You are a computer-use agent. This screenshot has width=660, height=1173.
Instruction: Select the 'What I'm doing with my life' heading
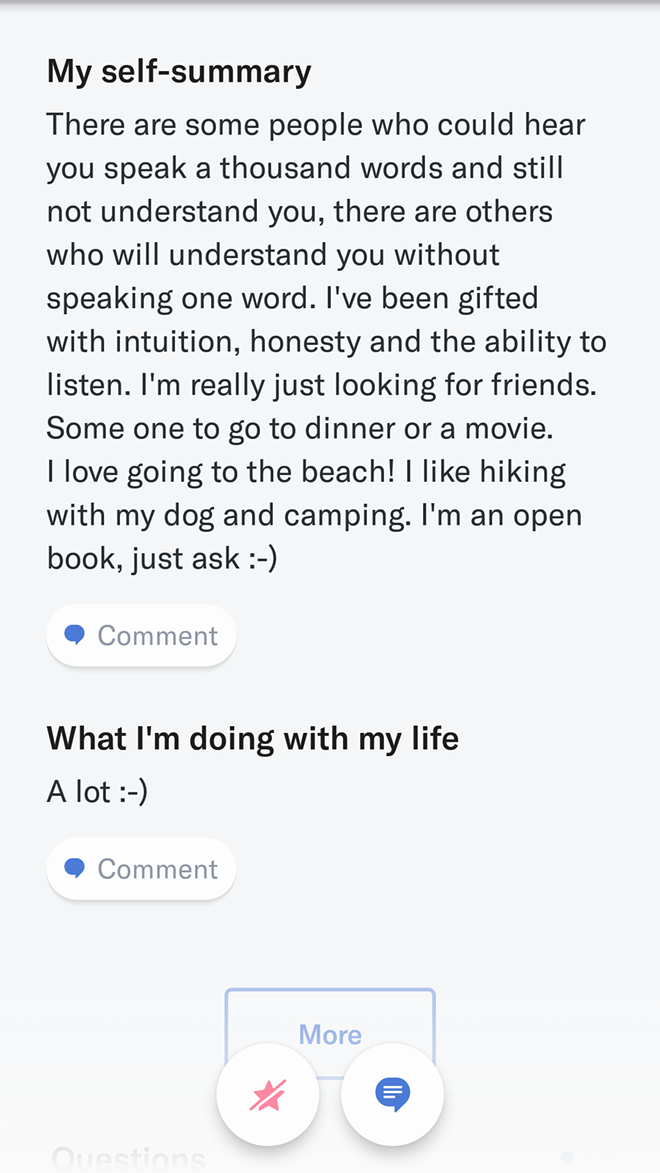pos(252,737)
